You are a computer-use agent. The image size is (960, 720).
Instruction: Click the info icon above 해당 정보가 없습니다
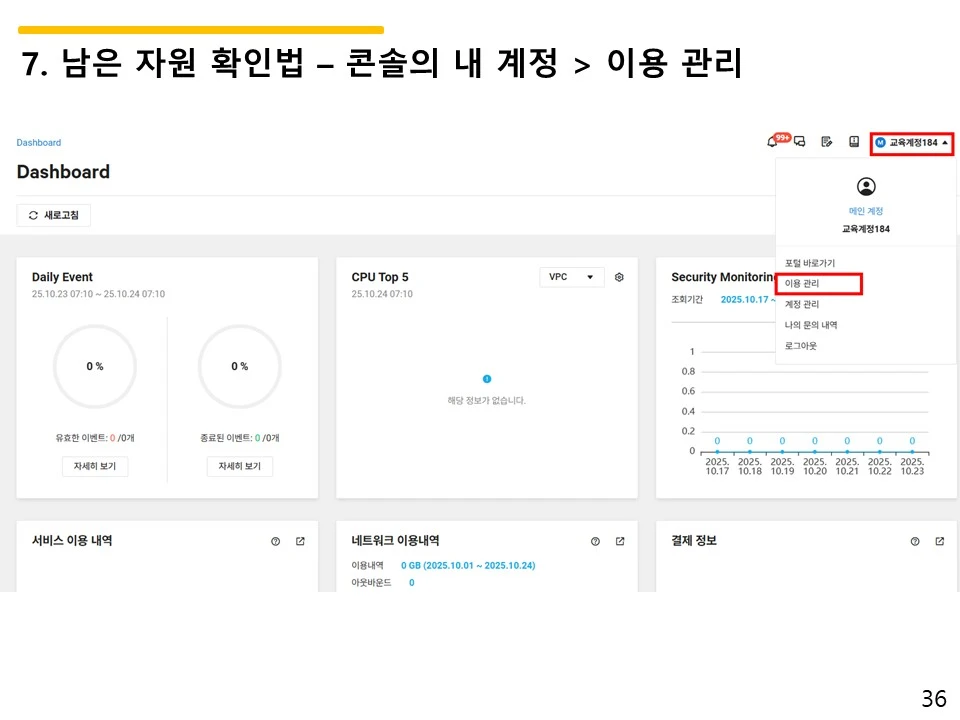coord(487,379)
